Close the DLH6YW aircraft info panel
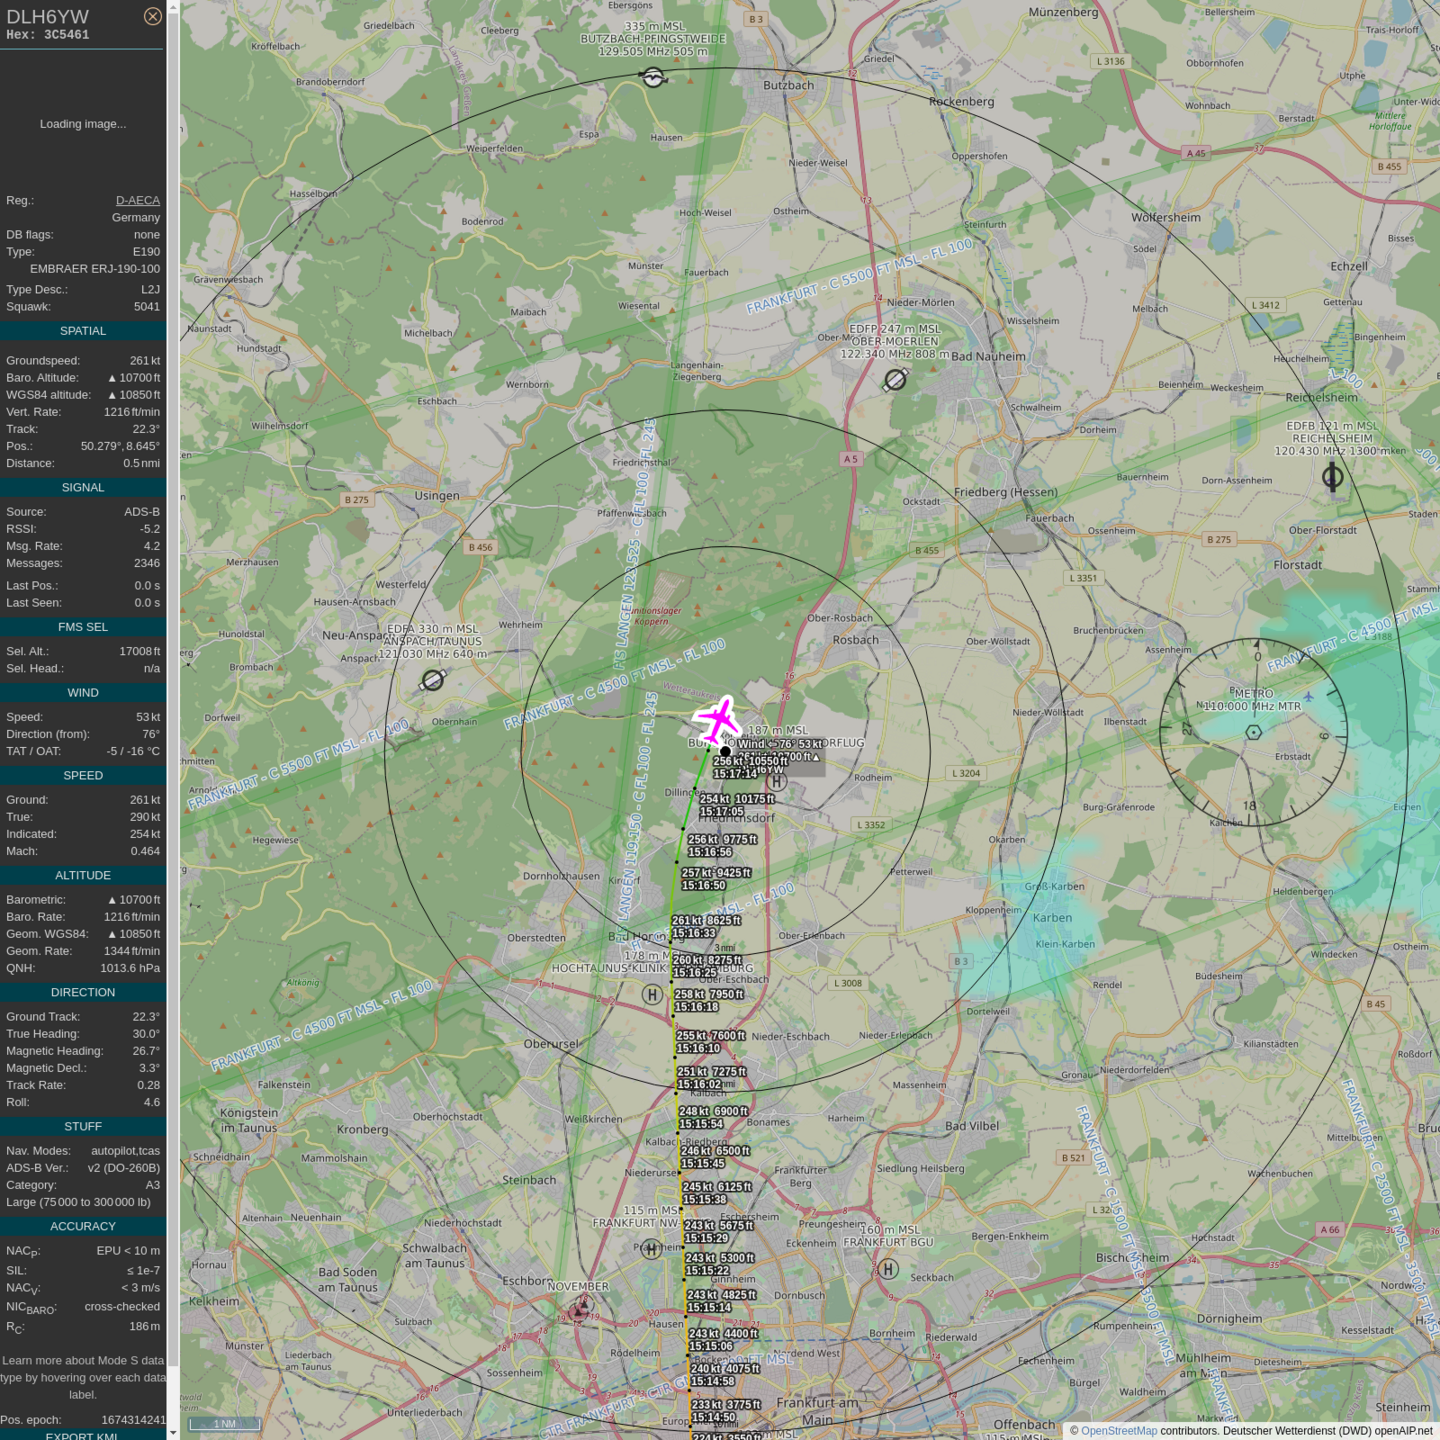The width and height of the screenshot is (1440, 1440). click(152, 16)
